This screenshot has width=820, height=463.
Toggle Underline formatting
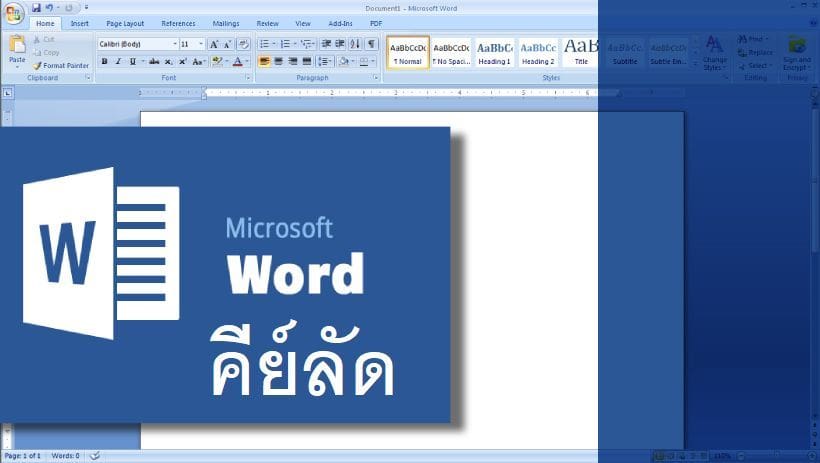click(x=133, y=61)
